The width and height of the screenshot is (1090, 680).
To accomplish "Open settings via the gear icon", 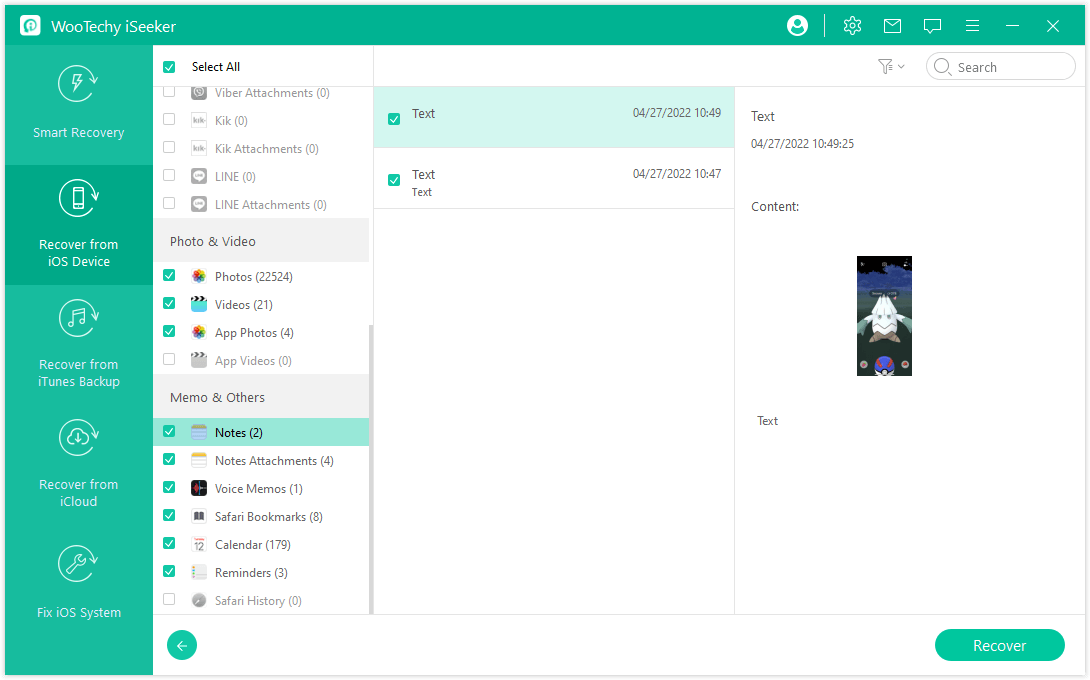I will [852, 26].
